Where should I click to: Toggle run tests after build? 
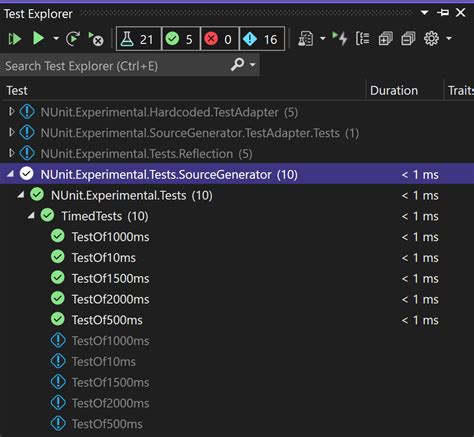[340, 39]
